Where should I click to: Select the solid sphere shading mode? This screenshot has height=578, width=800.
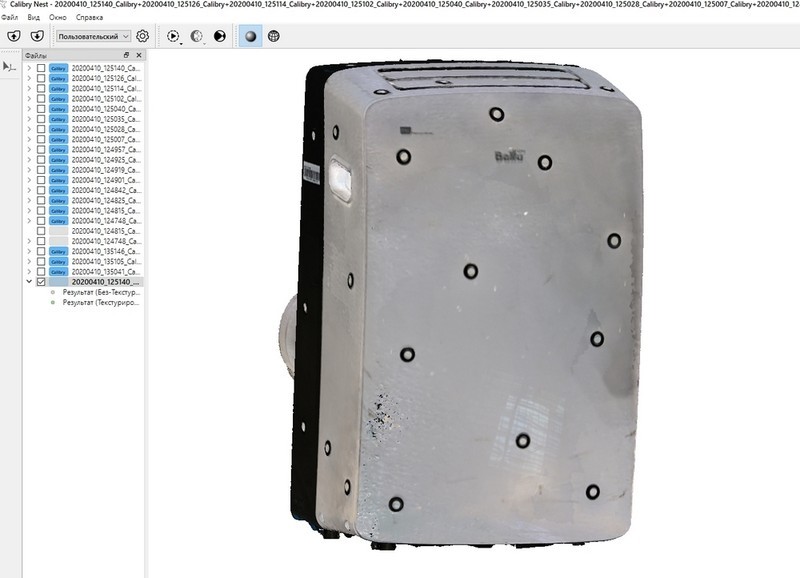click(x=250, y=36)
